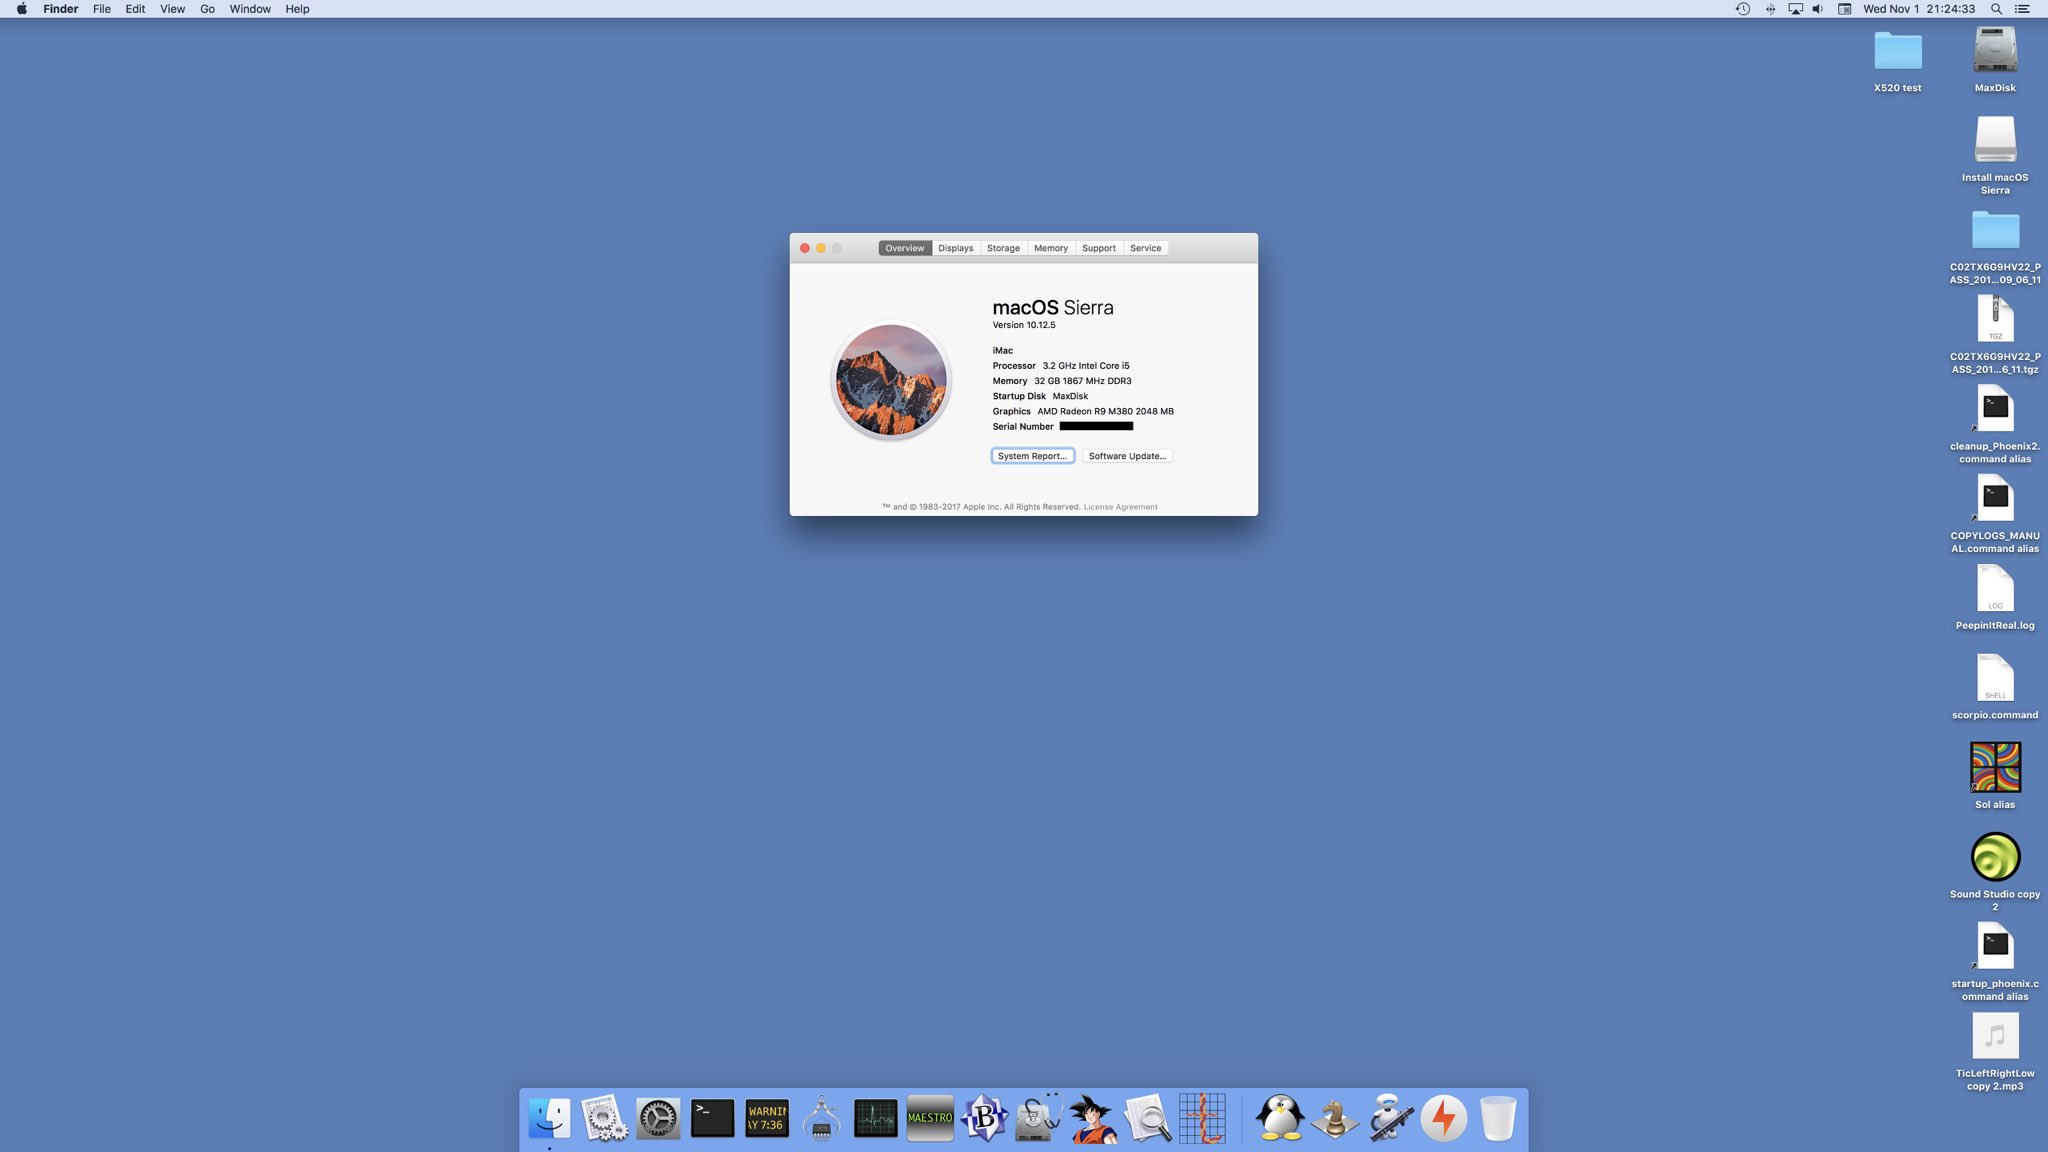Click the macOS Sierra mountain logo
Screen dimensions: 2048x1152
pos(891,380)
